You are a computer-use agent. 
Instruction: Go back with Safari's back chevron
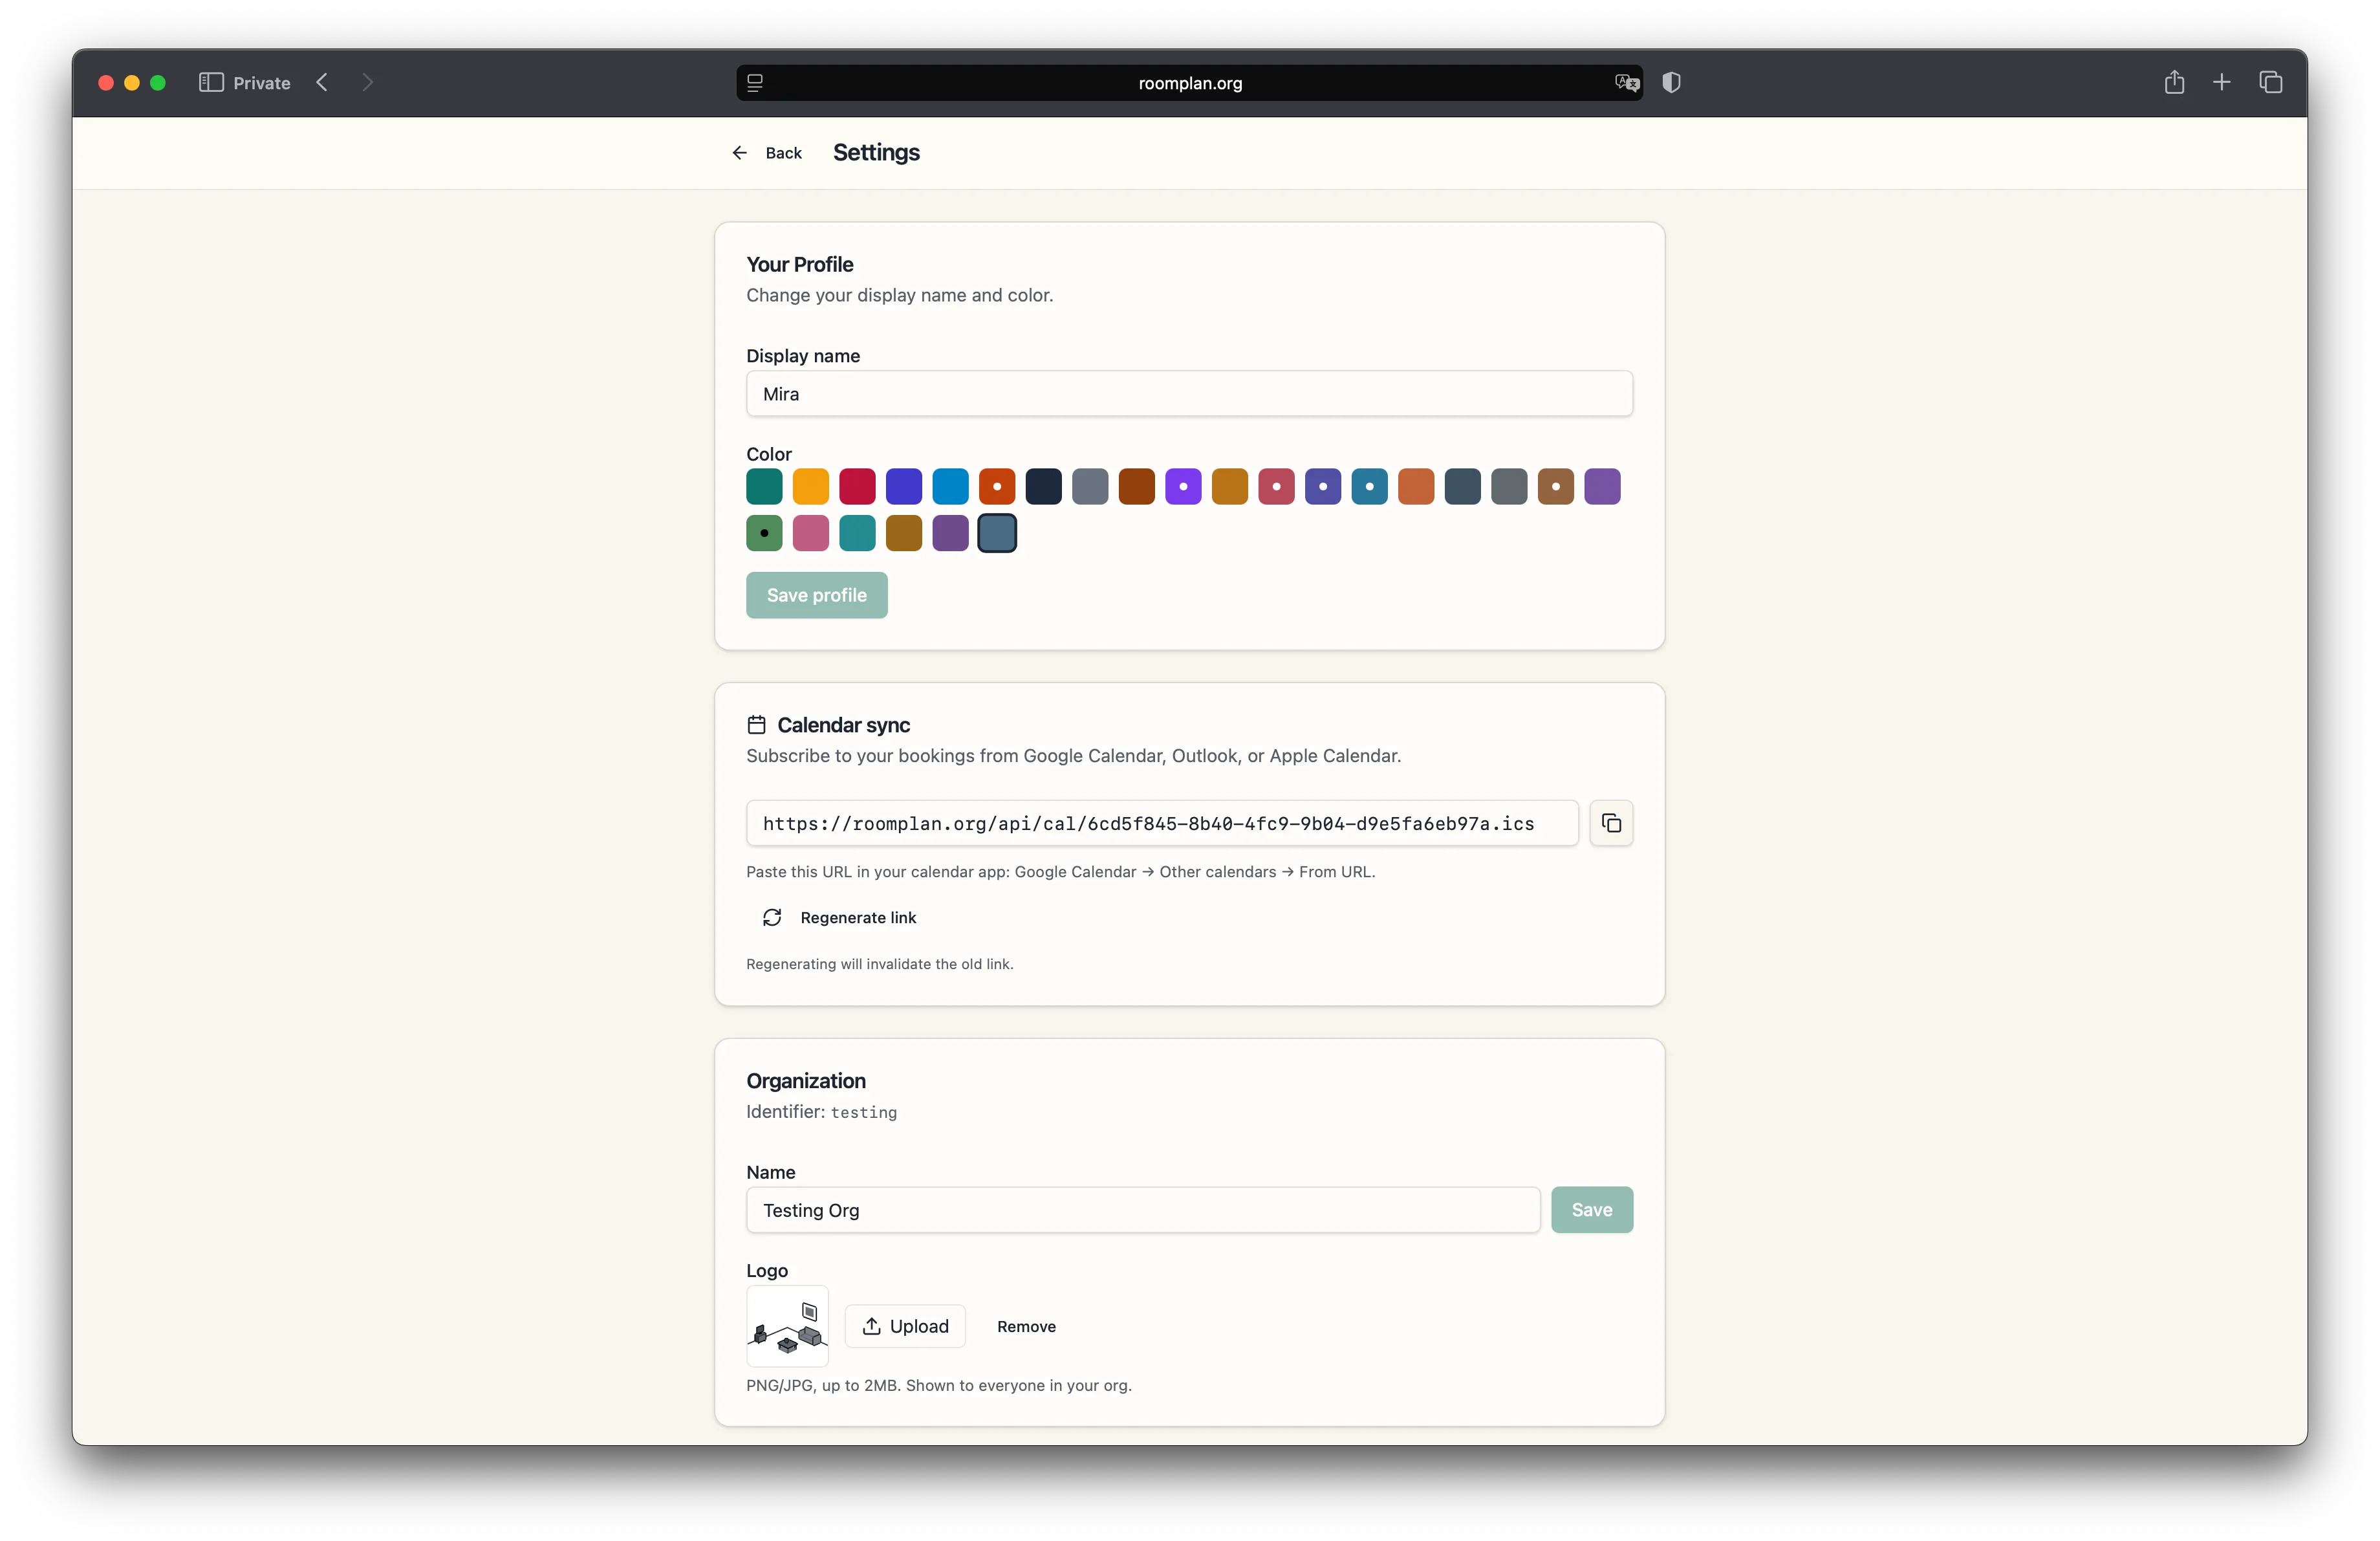tap(322, 82)
